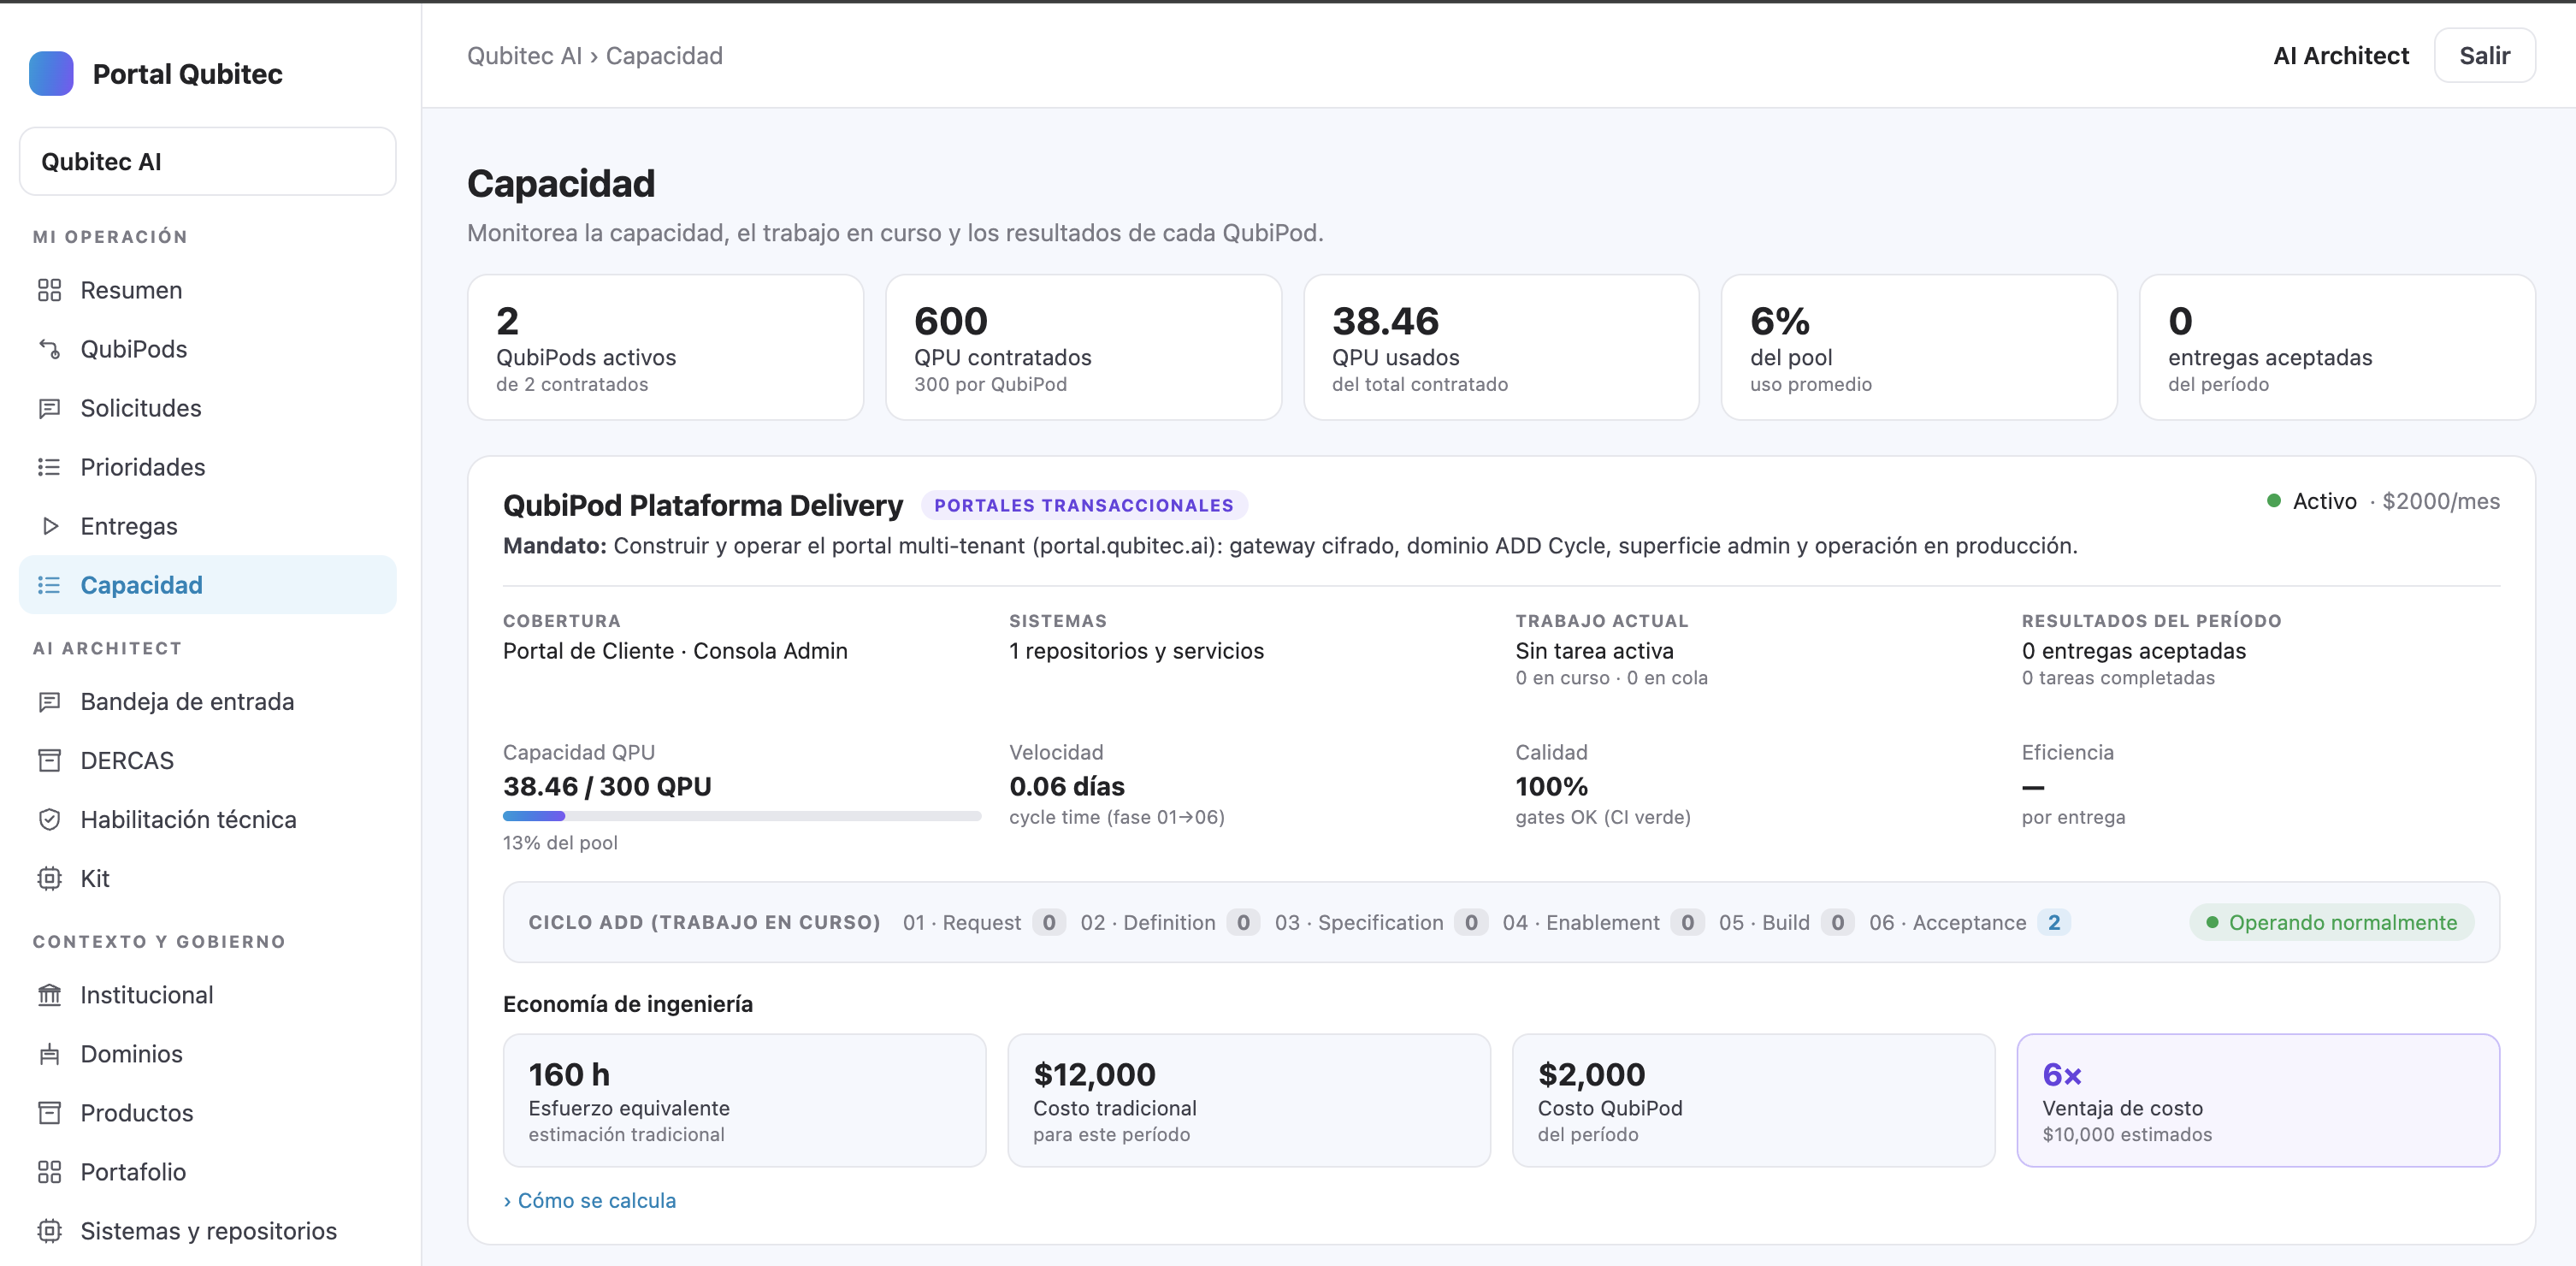Click the Portafolio grid icon

point(49,1172)
